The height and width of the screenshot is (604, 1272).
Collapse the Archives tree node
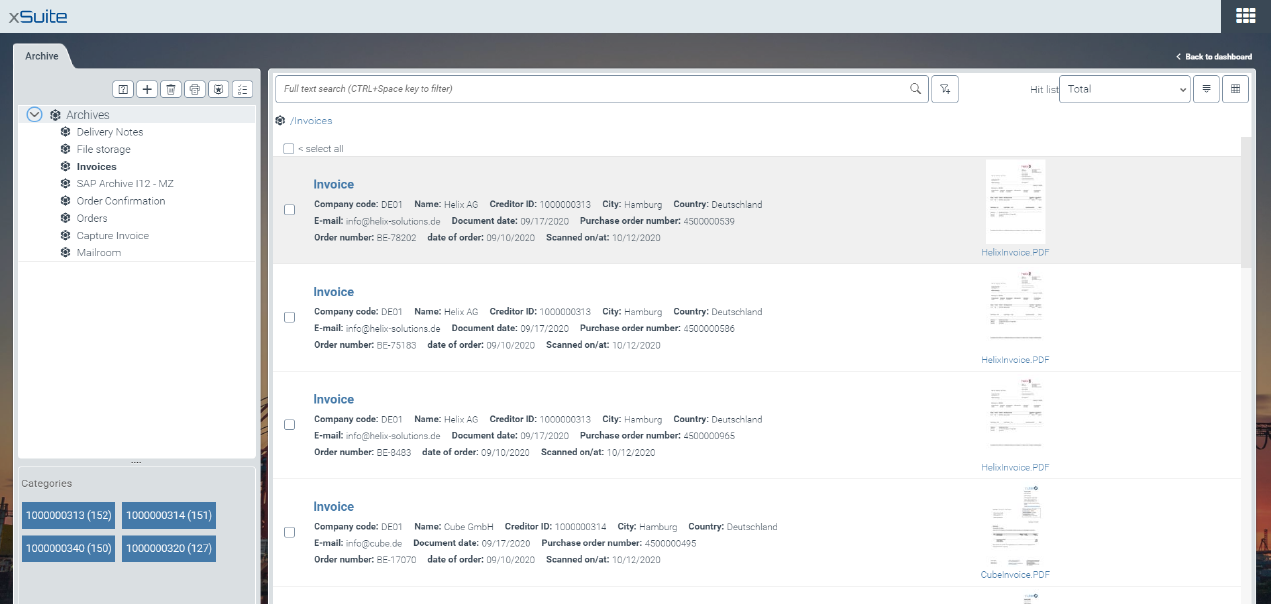[x=34, y=115]
